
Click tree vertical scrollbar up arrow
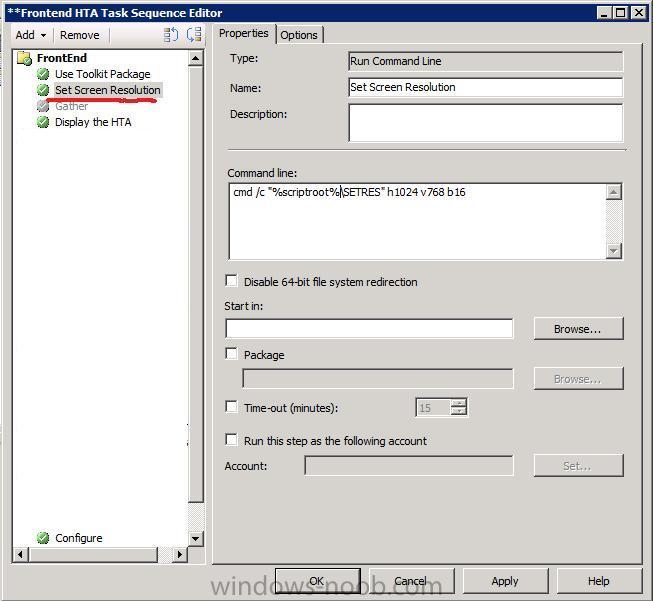195,58
